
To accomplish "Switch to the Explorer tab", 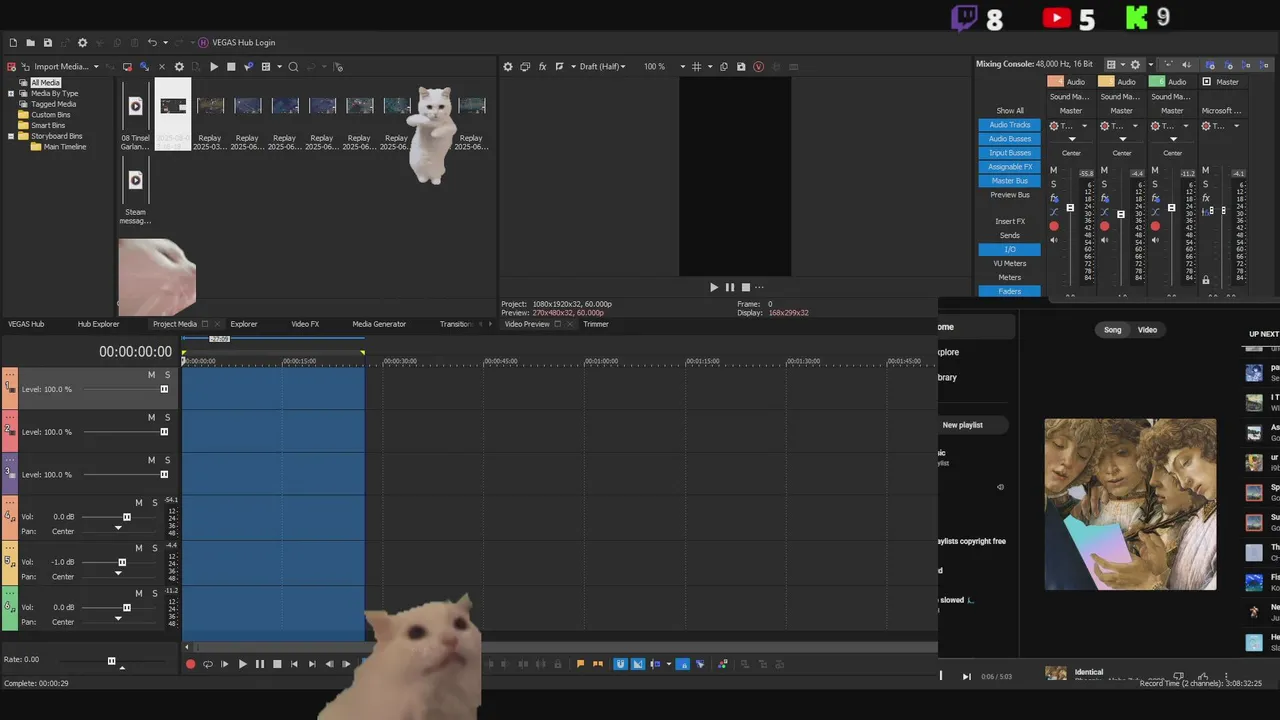I will click(x=244, y=324).
